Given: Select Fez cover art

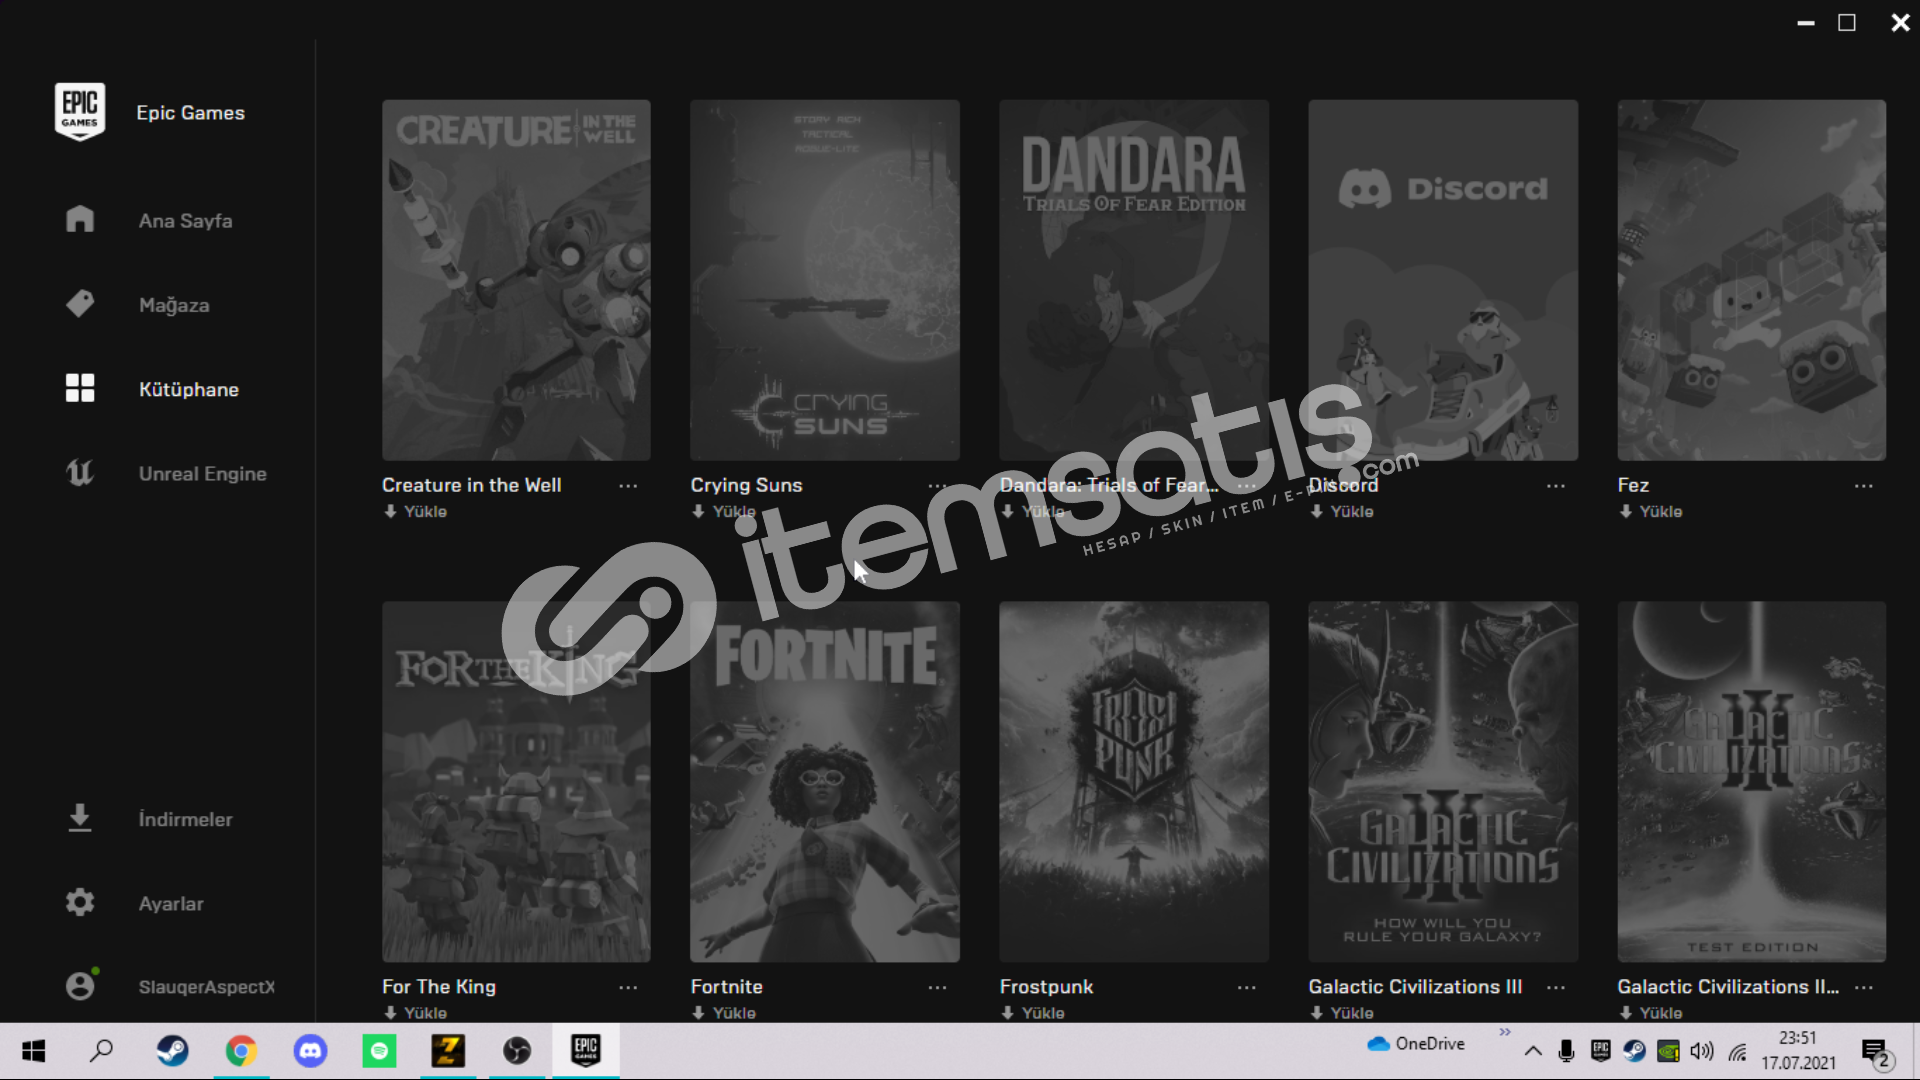Looking at the screenshot, I should click(1752, 280).
